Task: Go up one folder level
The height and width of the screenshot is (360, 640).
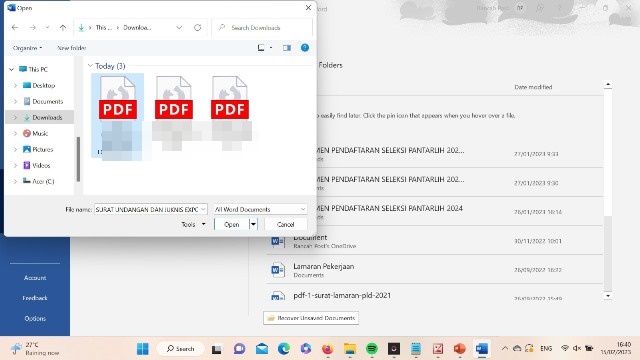Action: click(62, 27)
